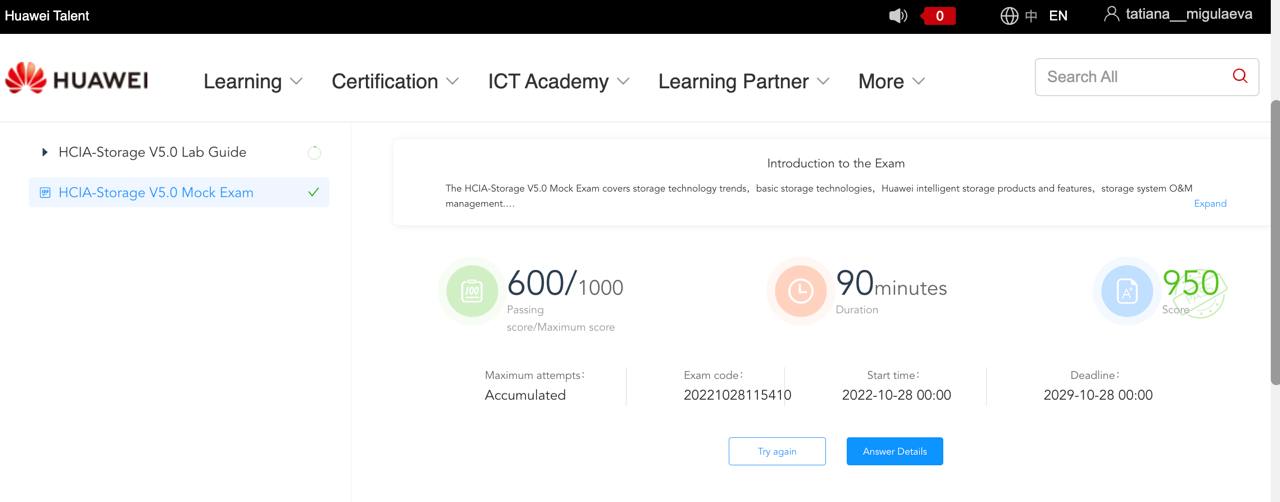The height and width of the screenshot is (502, 1280).
Task: Expand the HCIA-Storage V5.0 Lab Guide item
Action: 44,152
